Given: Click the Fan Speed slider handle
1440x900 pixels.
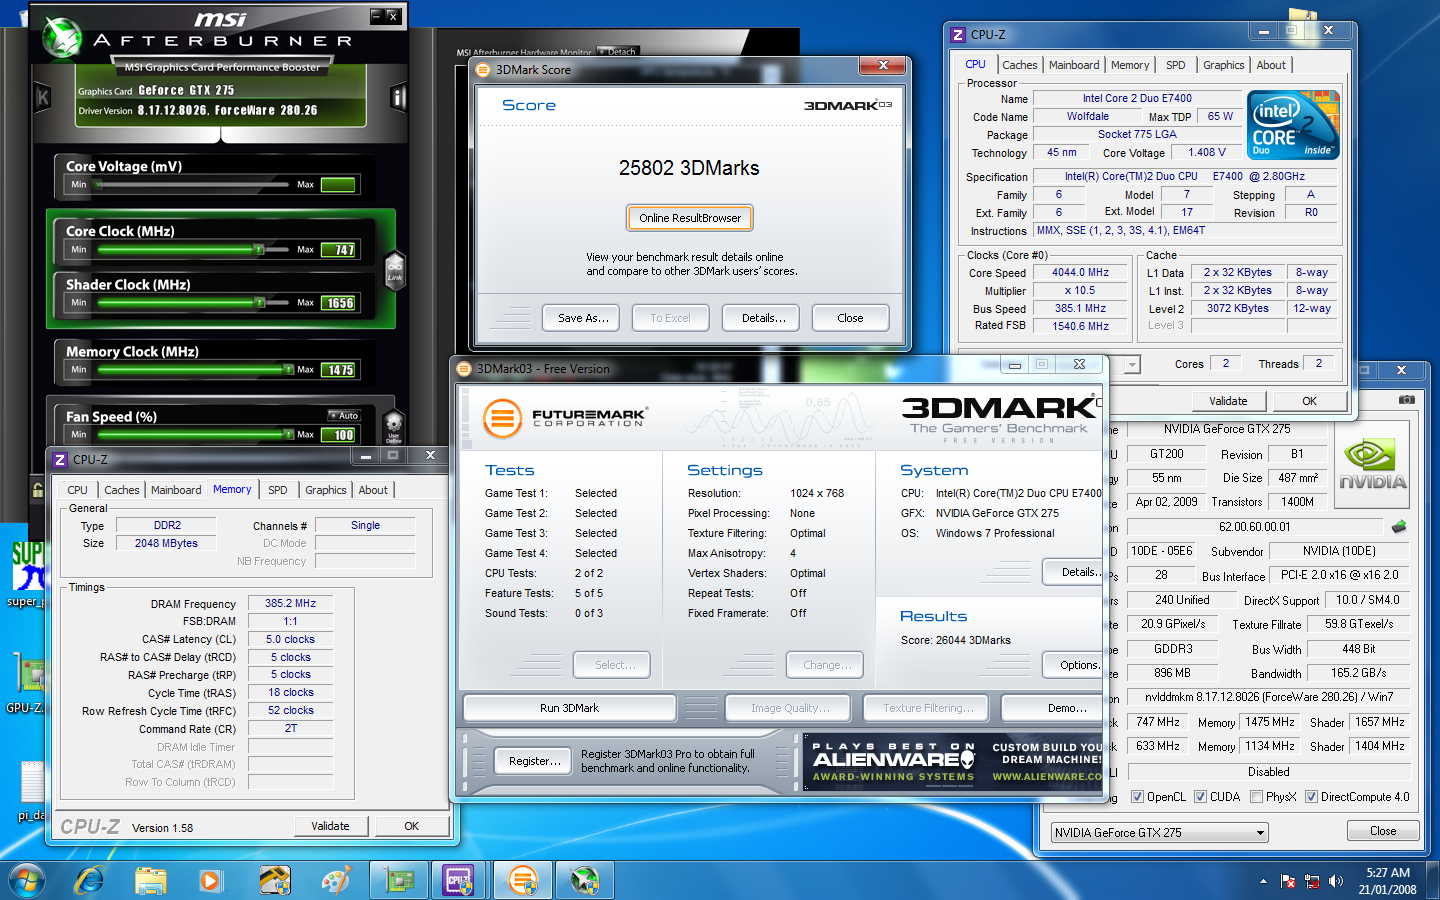Looking at the screenshot, I should [x=290, y=434].
